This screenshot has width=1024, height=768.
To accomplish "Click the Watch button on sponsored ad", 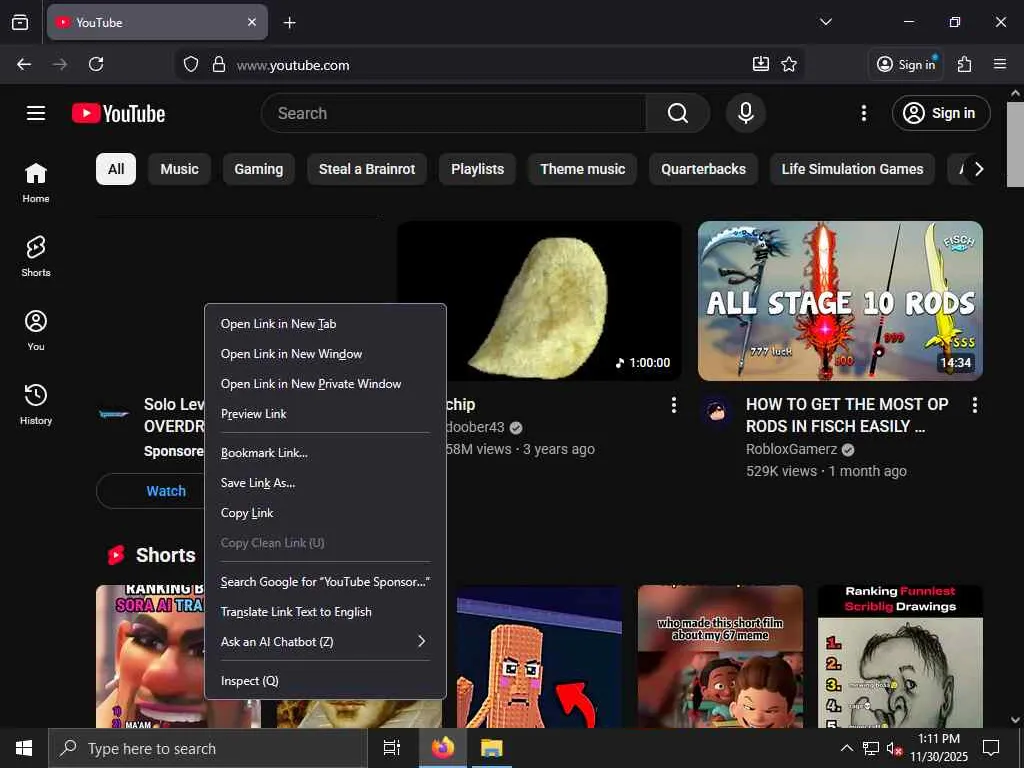I will [x=166, y=491].
